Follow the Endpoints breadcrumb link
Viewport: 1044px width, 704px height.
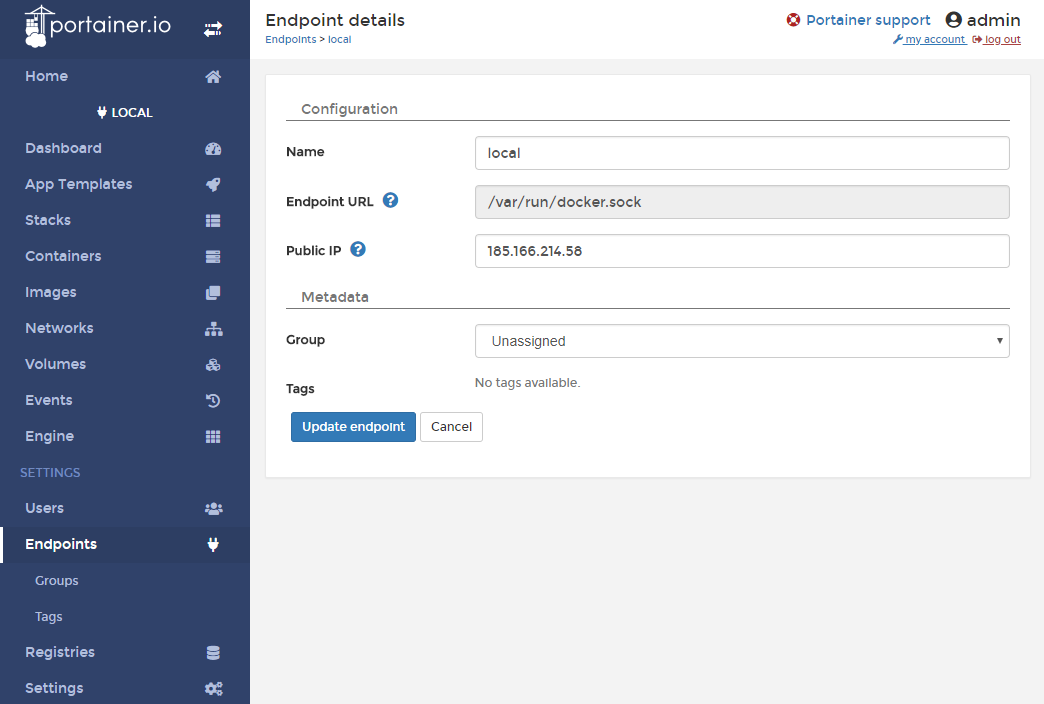point(289,40)
